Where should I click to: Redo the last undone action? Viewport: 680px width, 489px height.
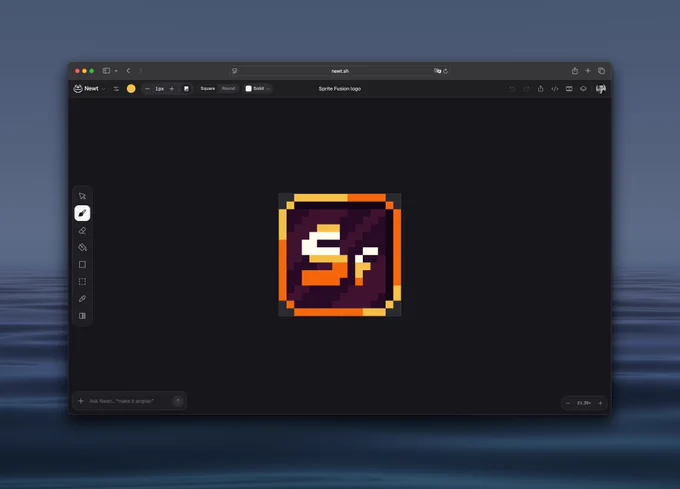coord(526,89)
